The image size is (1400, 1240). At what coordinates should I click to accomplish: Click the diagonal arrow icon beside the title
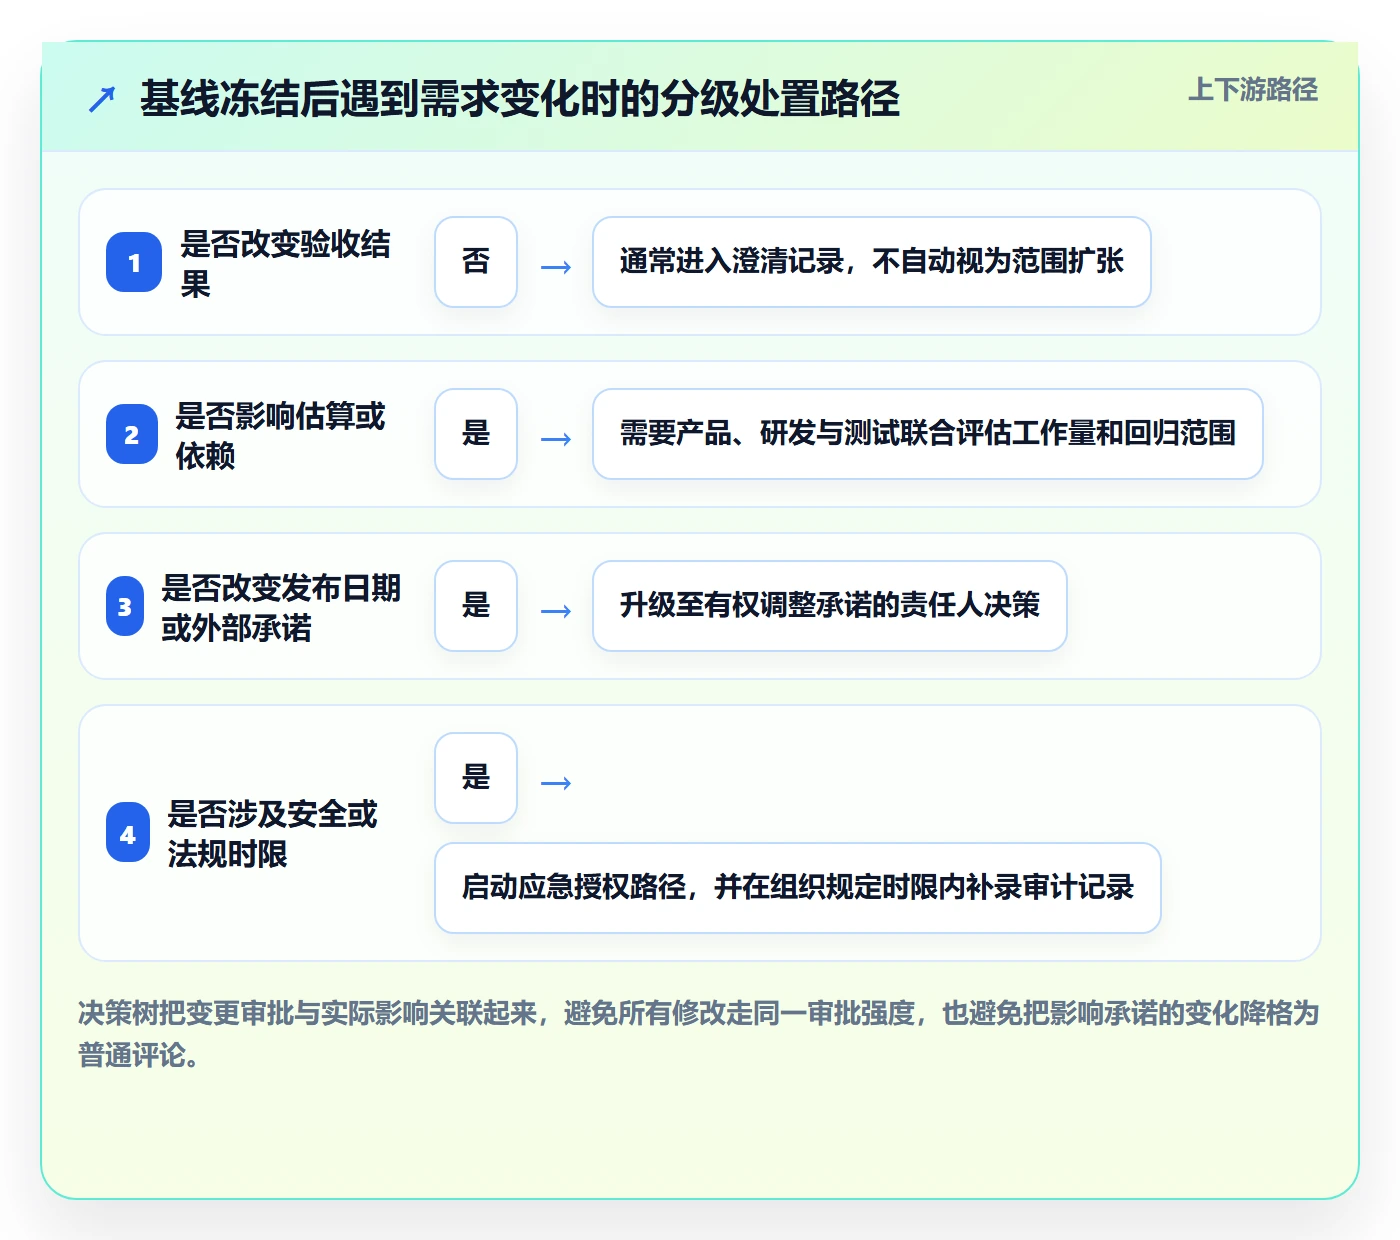coord(102,99)
